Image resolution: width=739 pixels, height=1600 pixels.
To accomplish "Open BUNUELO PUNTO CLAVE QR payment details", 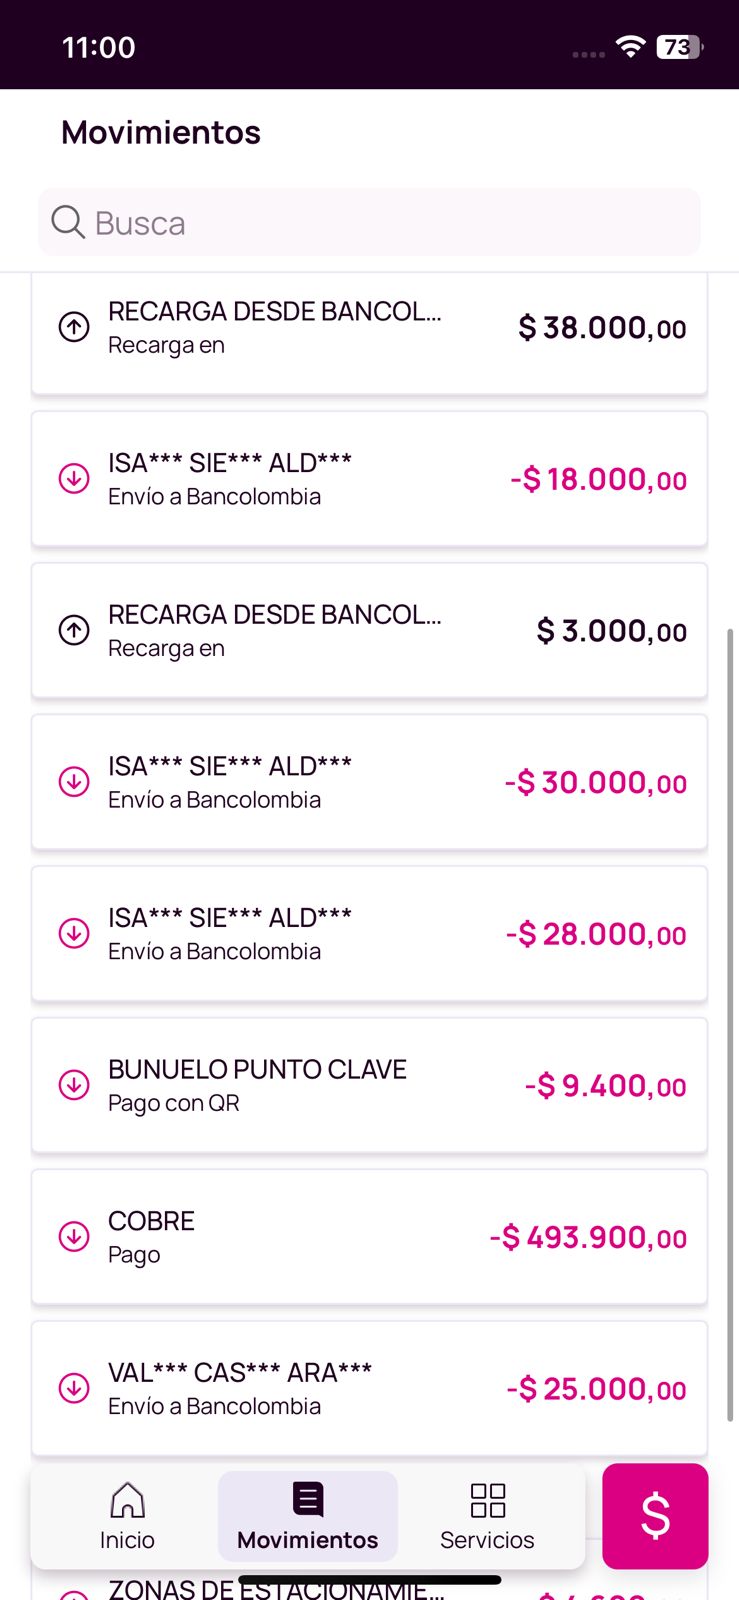I will (369, 1085).
